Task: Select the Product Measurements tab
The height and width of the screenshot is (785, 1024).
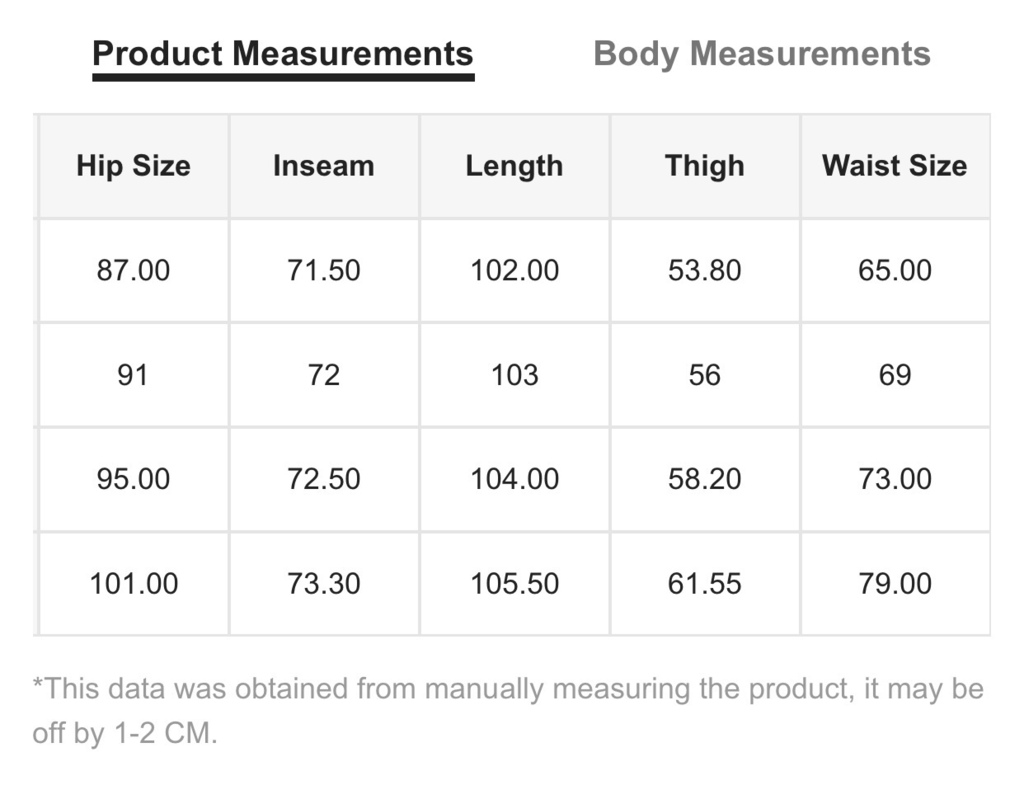Action: 283,54
